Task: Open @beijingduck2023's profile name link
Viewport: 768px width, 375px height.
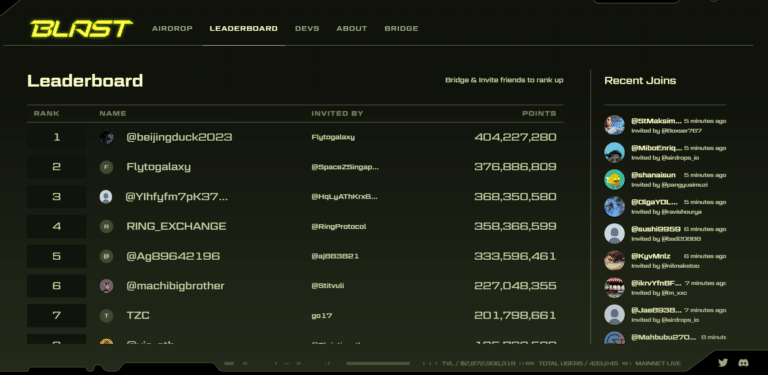Action: [179, 137]
